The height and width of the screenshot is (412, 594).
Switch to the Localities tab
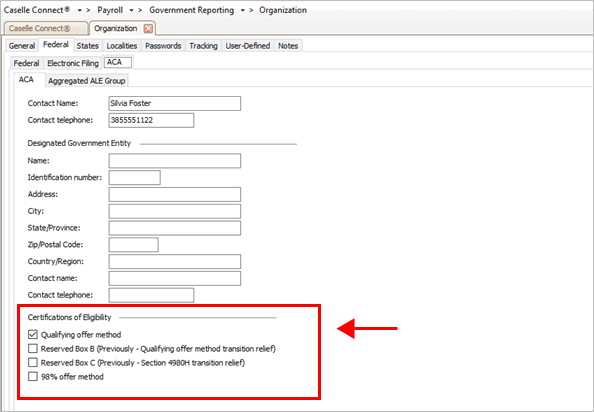click(122, 46)
